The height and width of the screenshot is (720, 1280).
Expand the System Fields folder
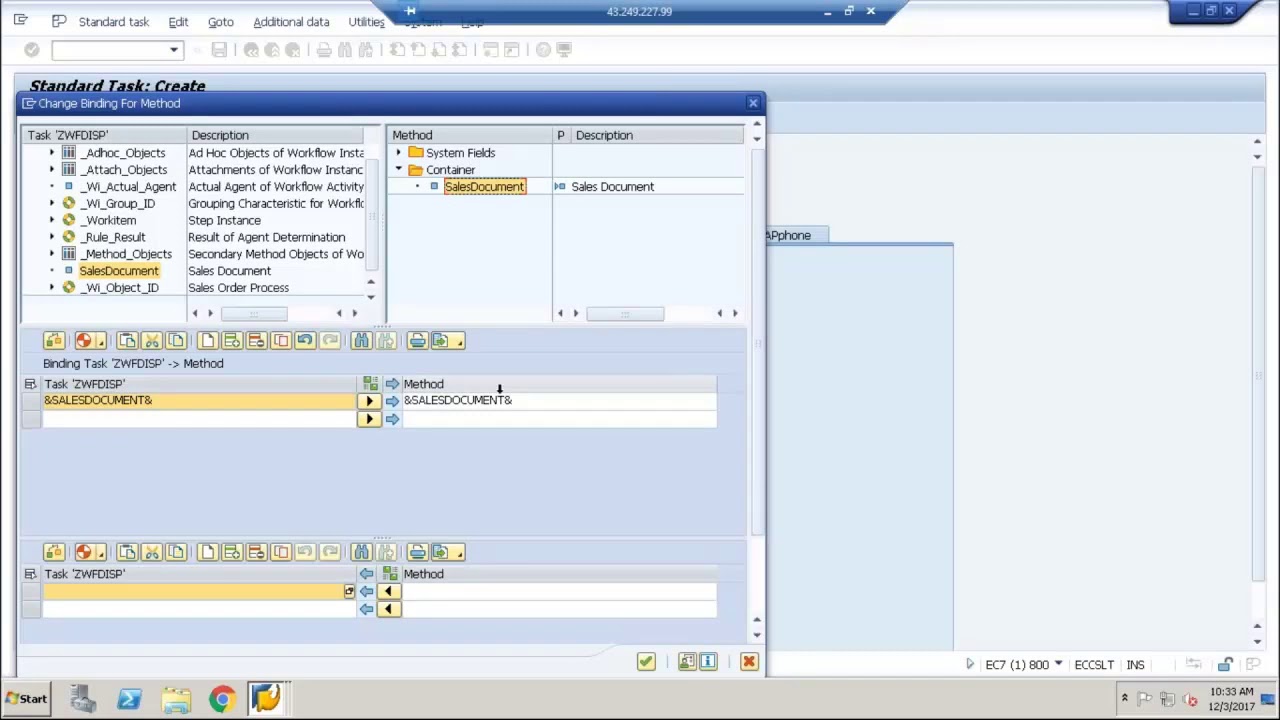tap(399, 153)
